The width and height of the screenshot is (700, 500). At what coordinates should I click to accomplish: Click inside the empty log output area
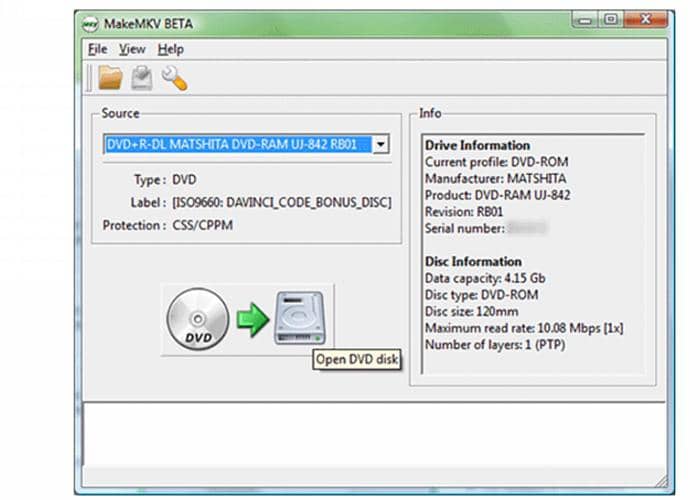coord(374,434)
